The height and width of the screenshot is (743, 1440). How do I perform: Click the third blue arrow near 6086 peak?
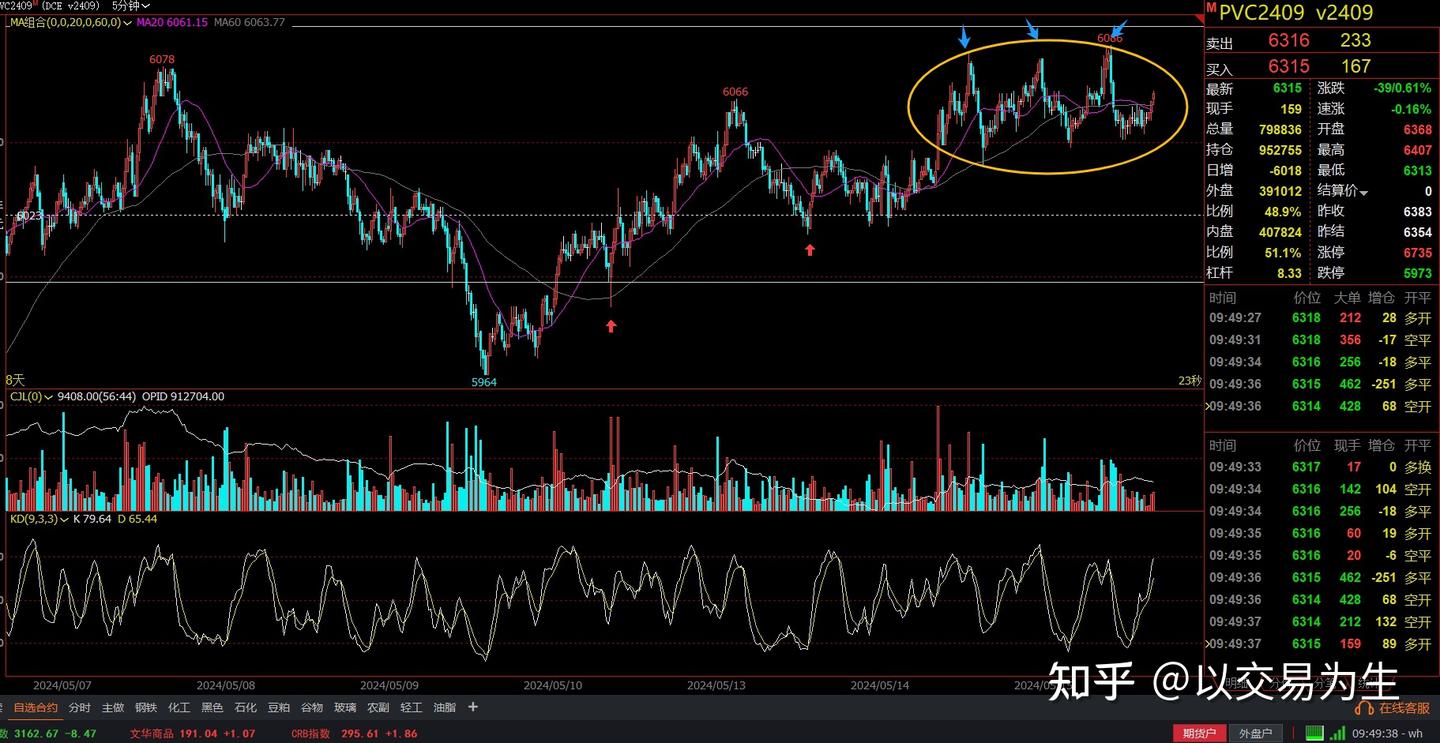1119,30
